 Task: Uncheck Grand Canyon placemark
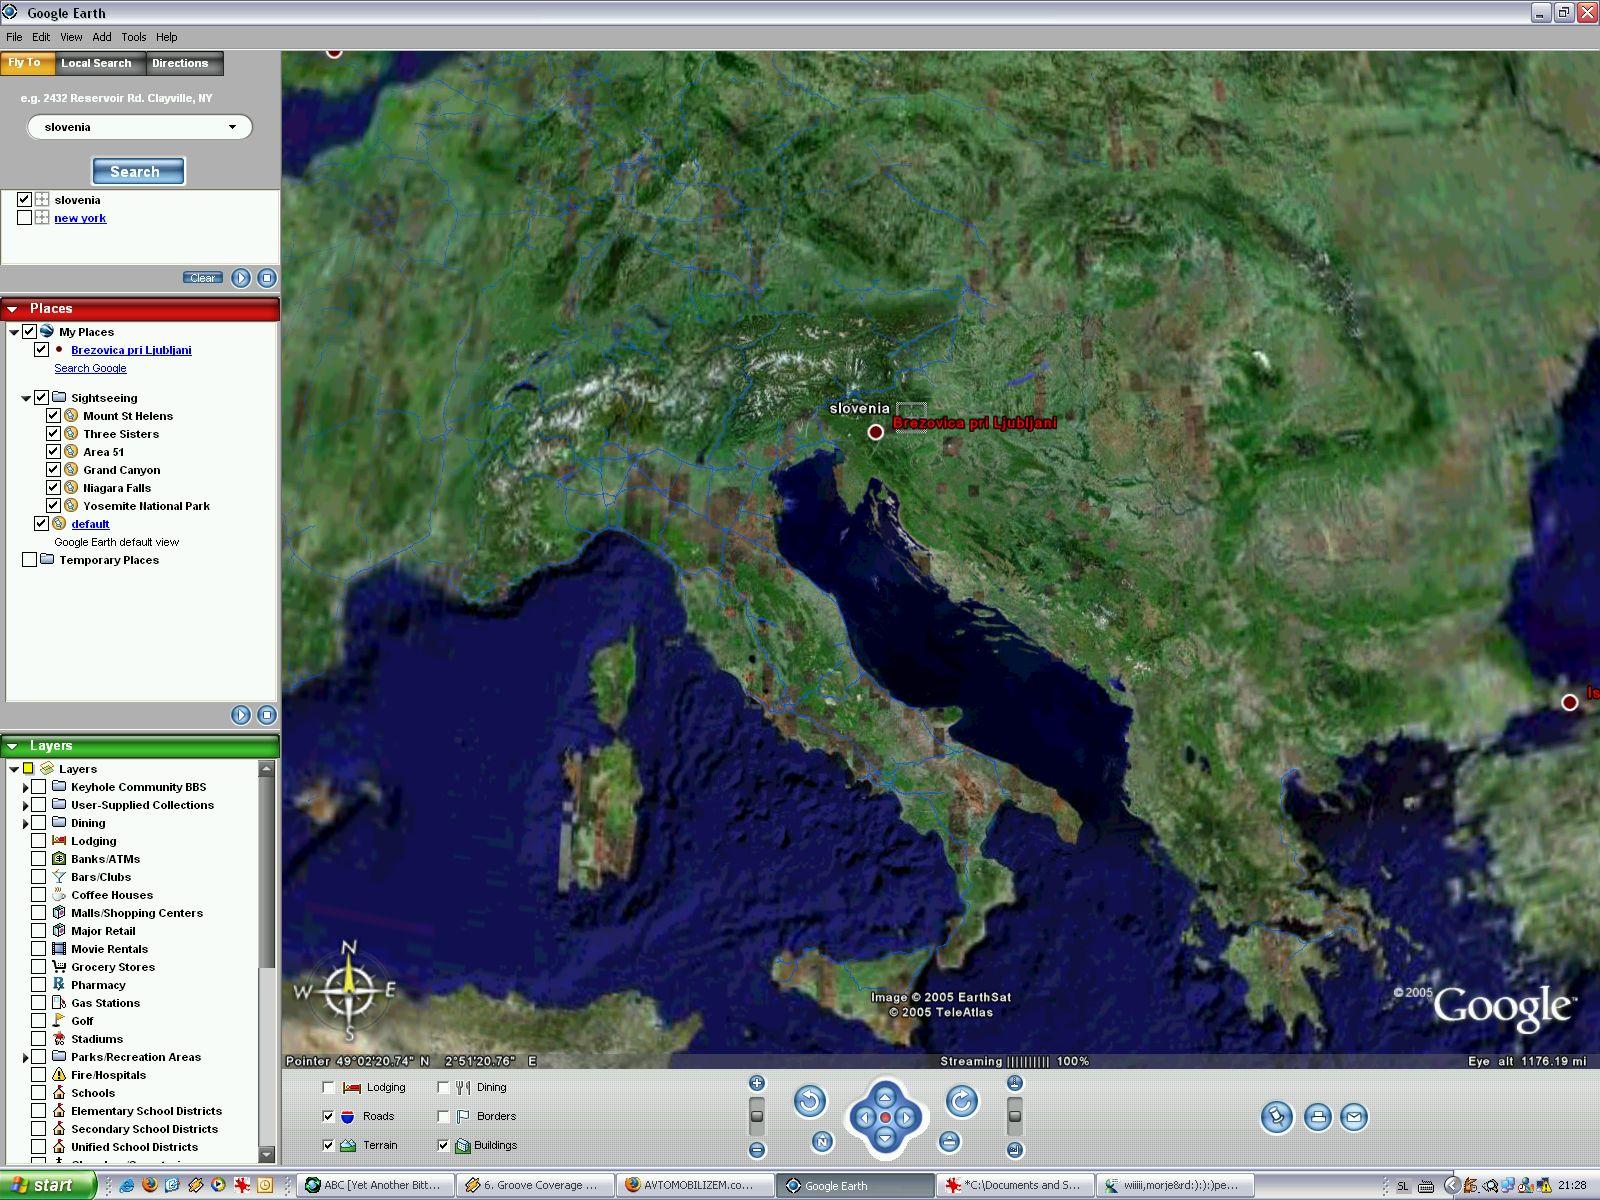coord(53,470)
